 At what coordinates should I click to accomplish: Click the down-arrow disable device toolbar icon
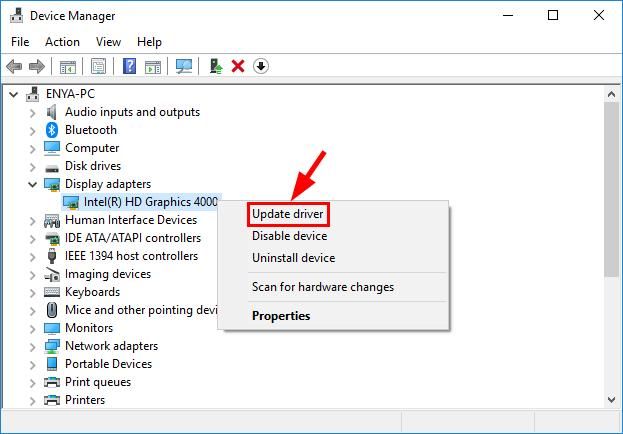261,66
